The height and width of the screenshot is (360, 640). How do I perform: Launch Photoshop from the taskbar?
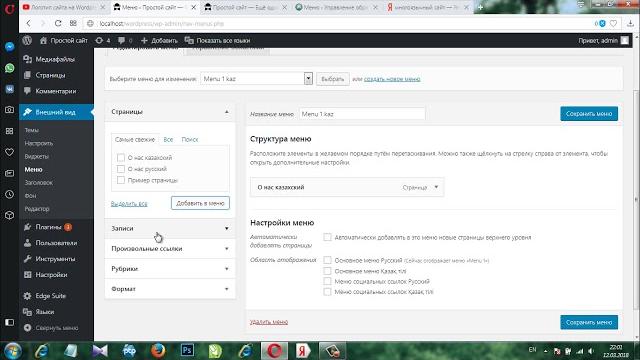(187, 350)
